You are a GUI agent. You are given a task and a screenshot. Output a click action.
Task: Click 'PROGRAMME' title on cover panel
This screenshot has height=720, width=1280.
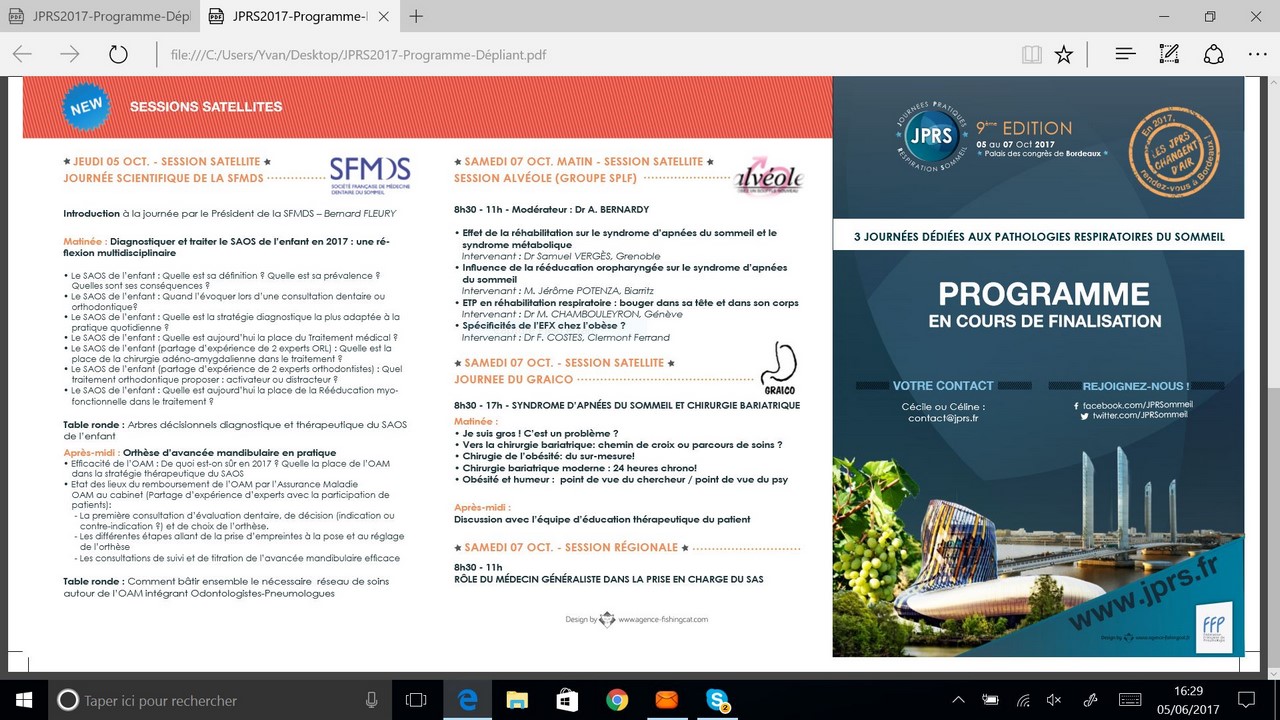pos(1044,294)
